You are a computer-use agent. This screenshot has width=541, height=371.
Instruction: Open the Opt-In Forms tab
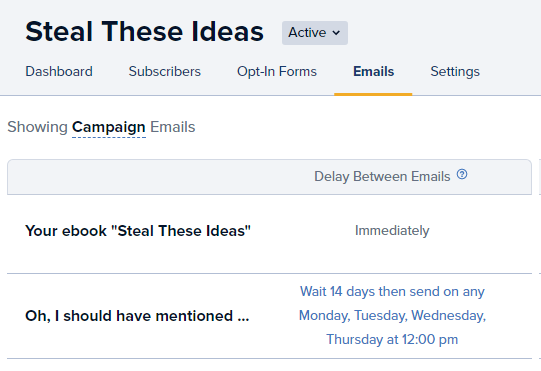pos(277,71)
